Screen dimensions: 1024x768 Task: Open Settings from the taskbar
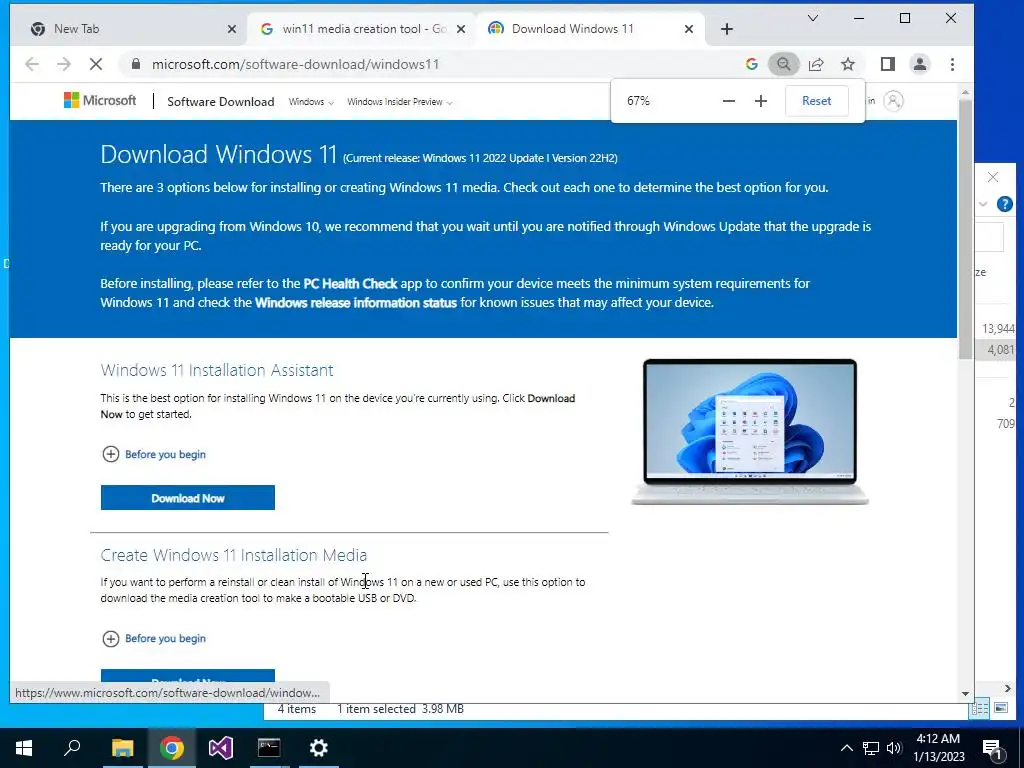click(x=319, y=748)
